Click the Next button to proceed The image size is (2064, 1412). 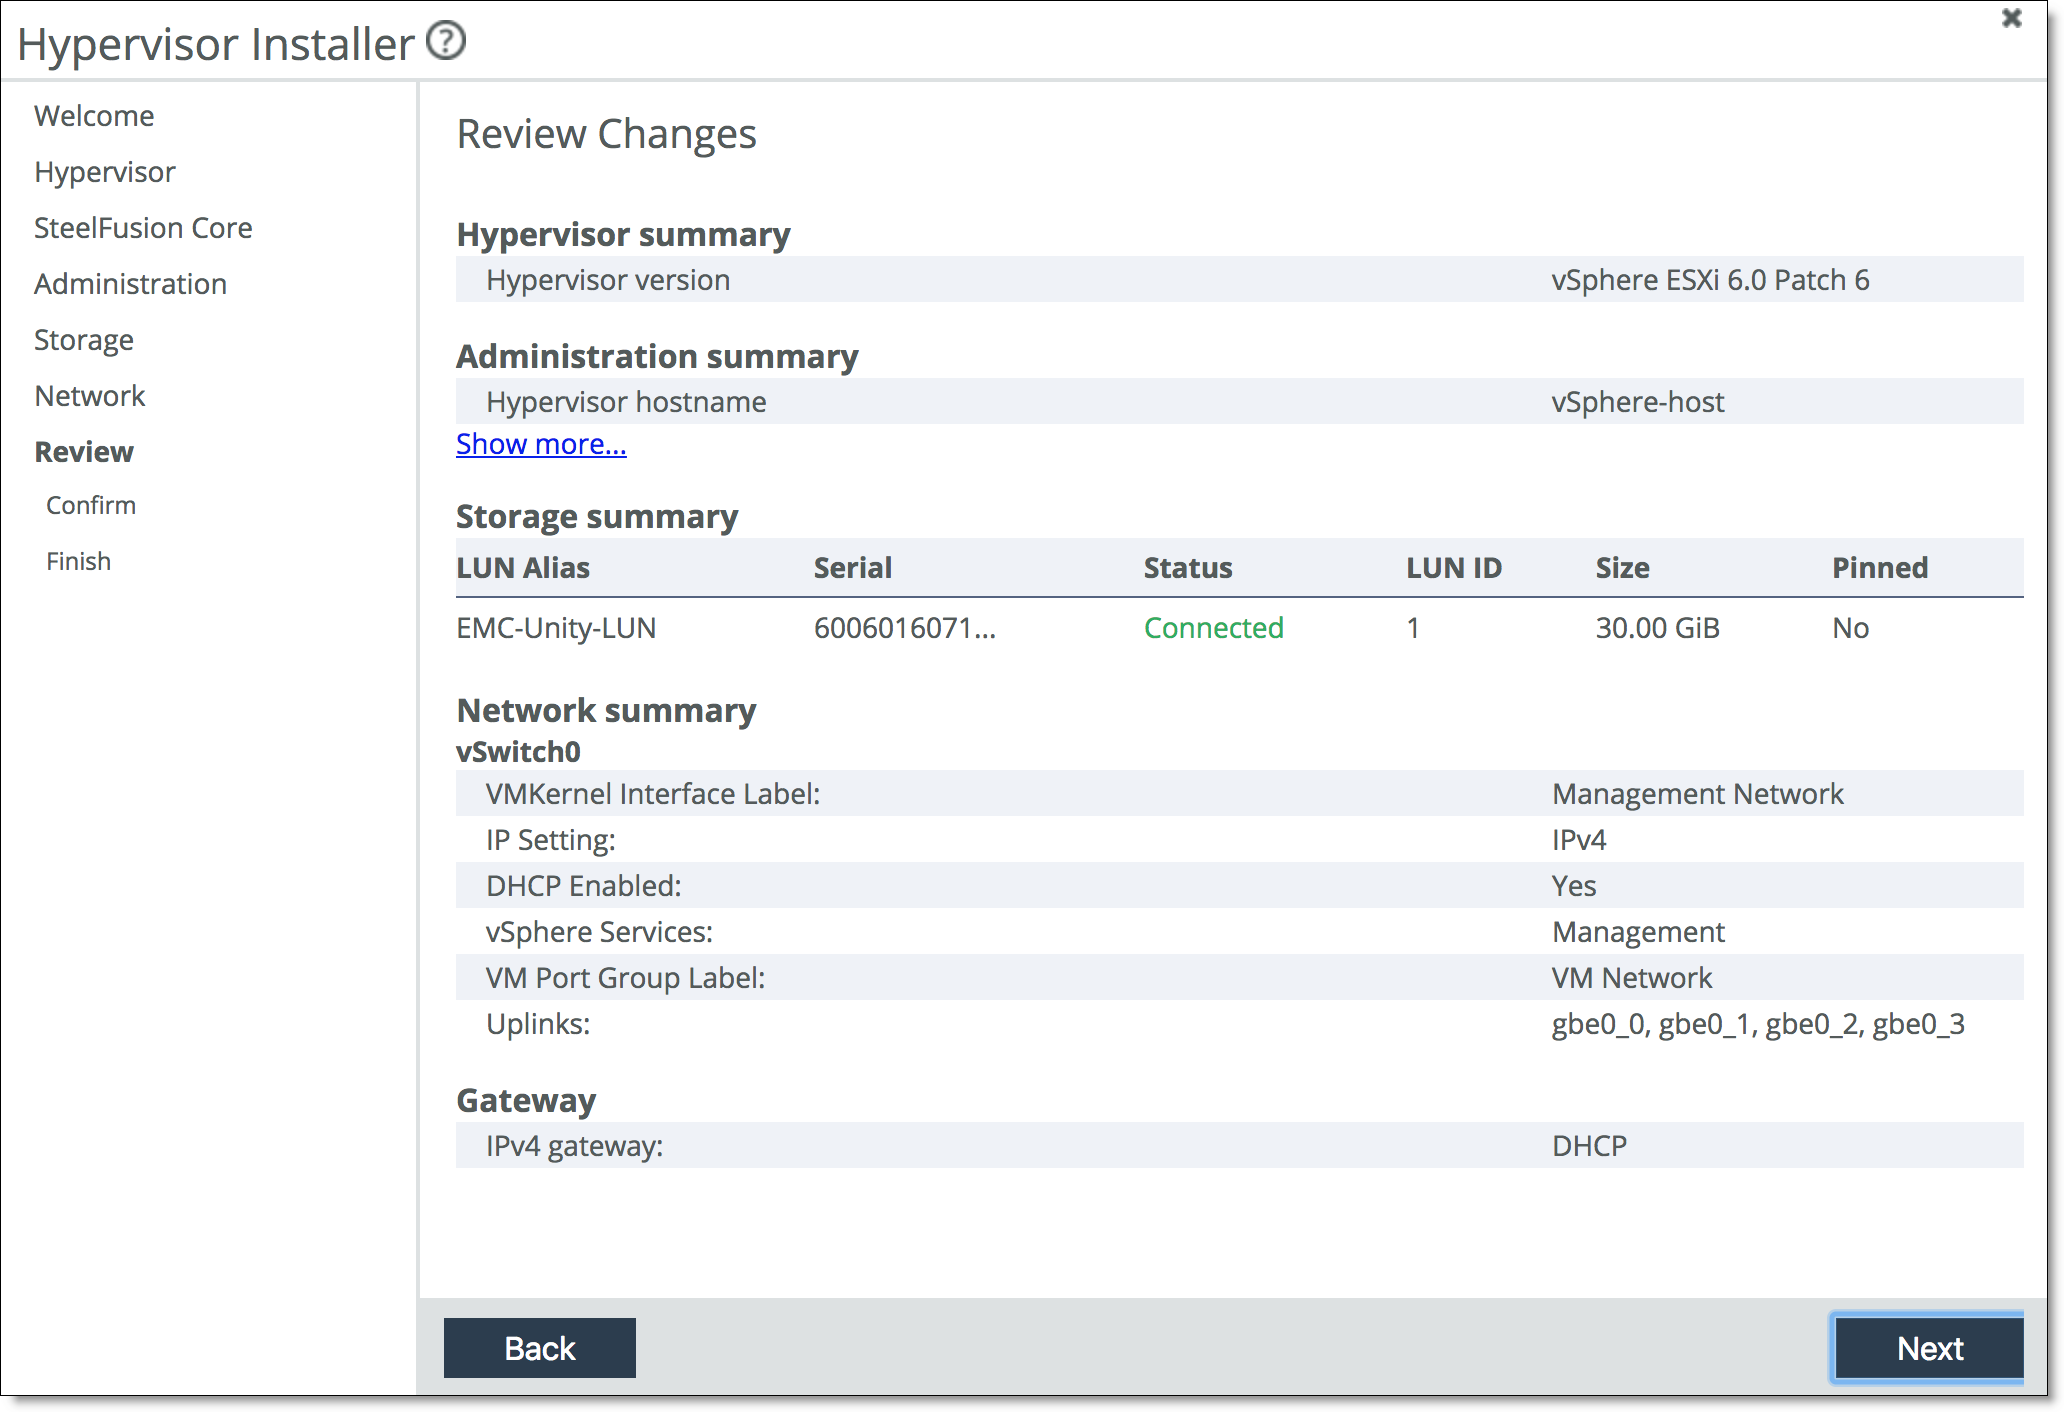(x=1928, y=1348)
